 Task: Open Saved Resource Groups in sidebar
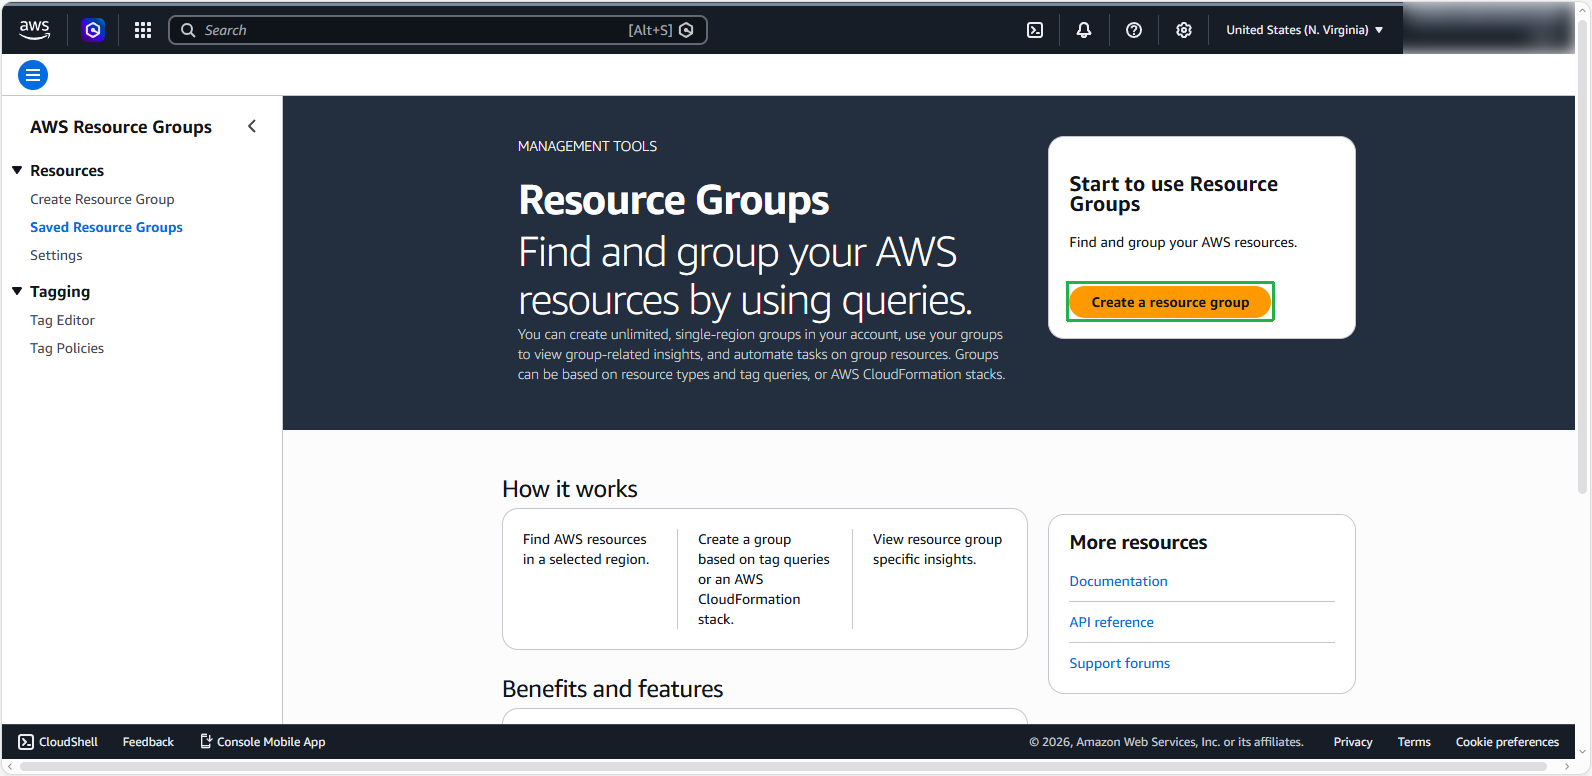click(106, 227)
